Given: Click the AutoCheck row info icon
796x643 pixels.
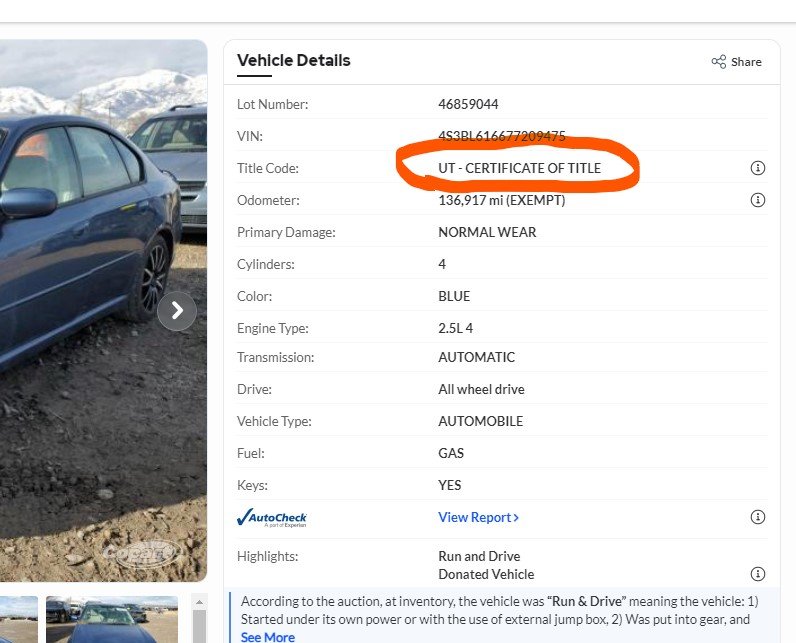Looking at the screenshot, I should [x=757, y=517].
